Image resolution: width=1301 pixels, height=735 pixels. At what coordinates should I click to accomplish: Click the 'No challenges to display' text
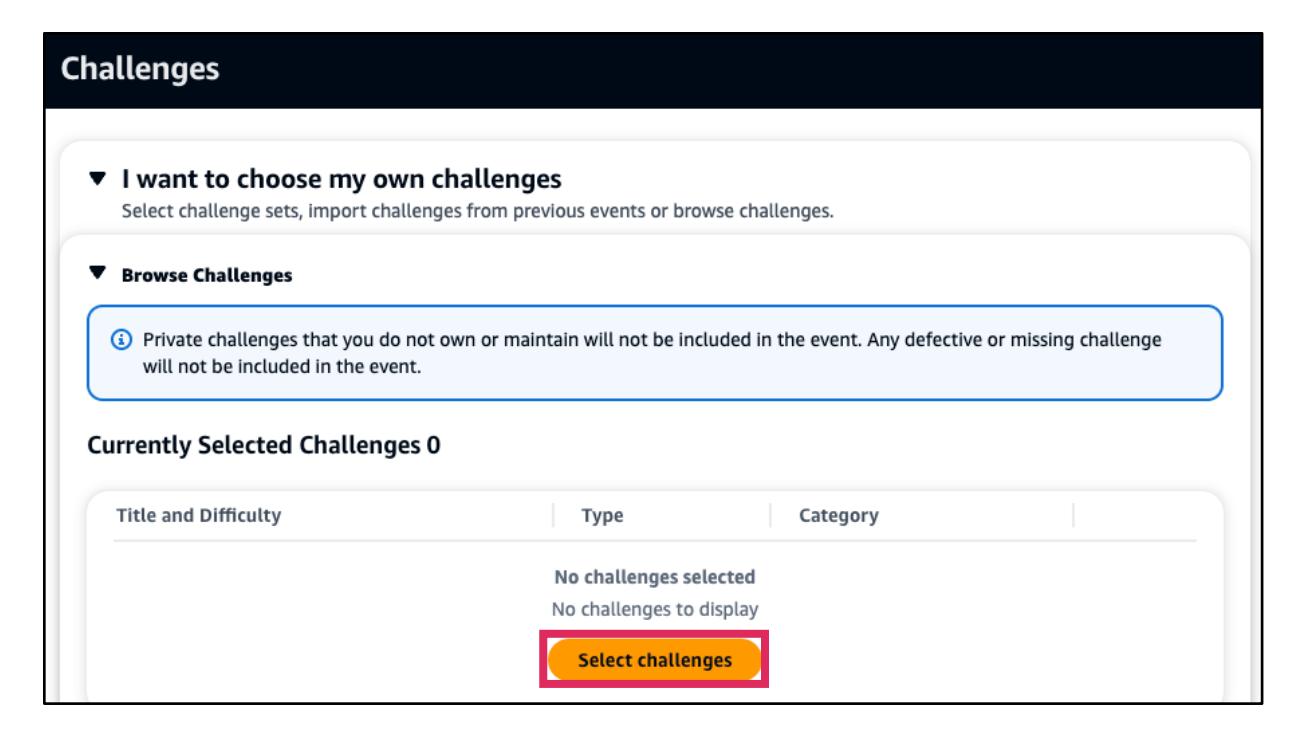(654, 608)
